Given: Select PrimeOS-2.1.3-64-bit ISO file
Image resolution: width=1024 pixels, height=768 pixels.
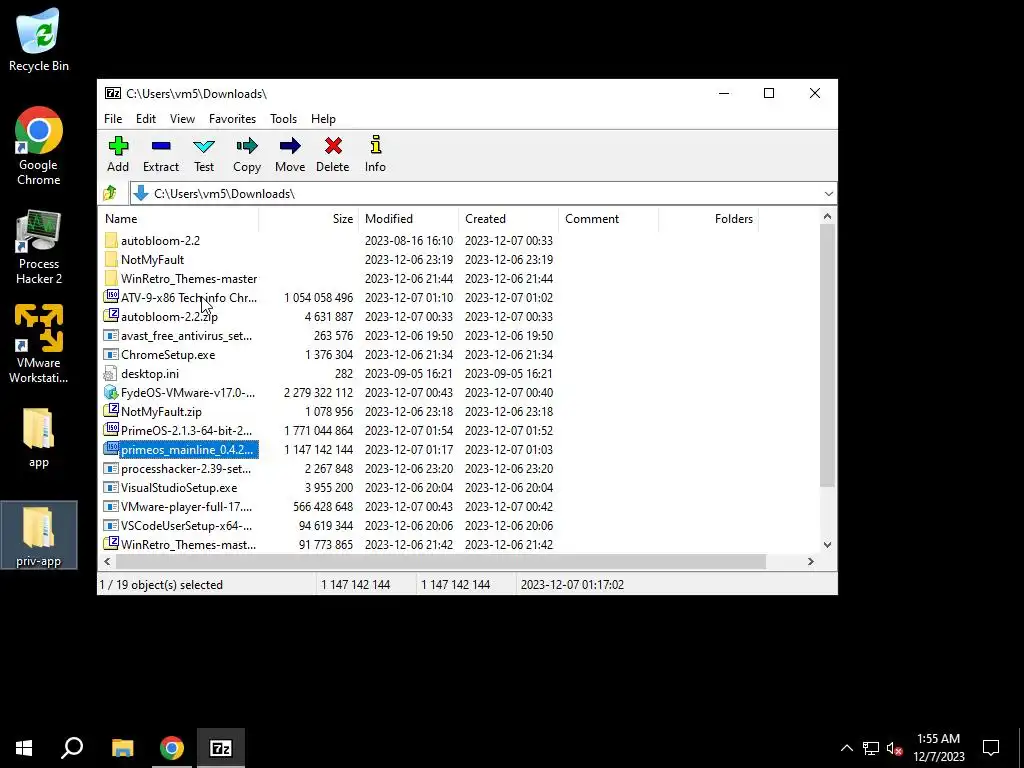Looking at the screenshot, I should pos(186,430).
